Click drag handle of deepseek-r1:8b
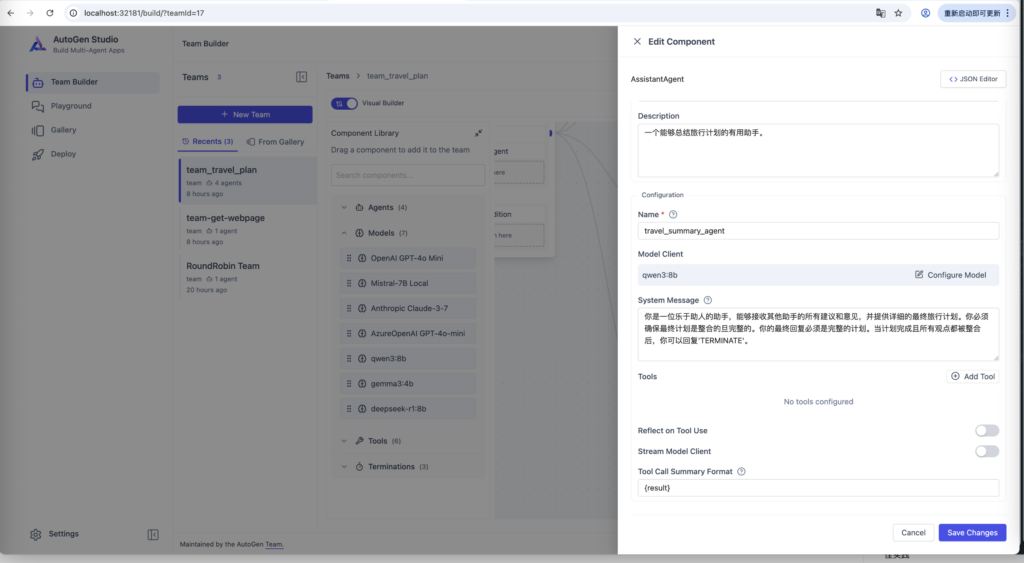Viewport: 1024px width, 563px height. [x=349, y=409]
